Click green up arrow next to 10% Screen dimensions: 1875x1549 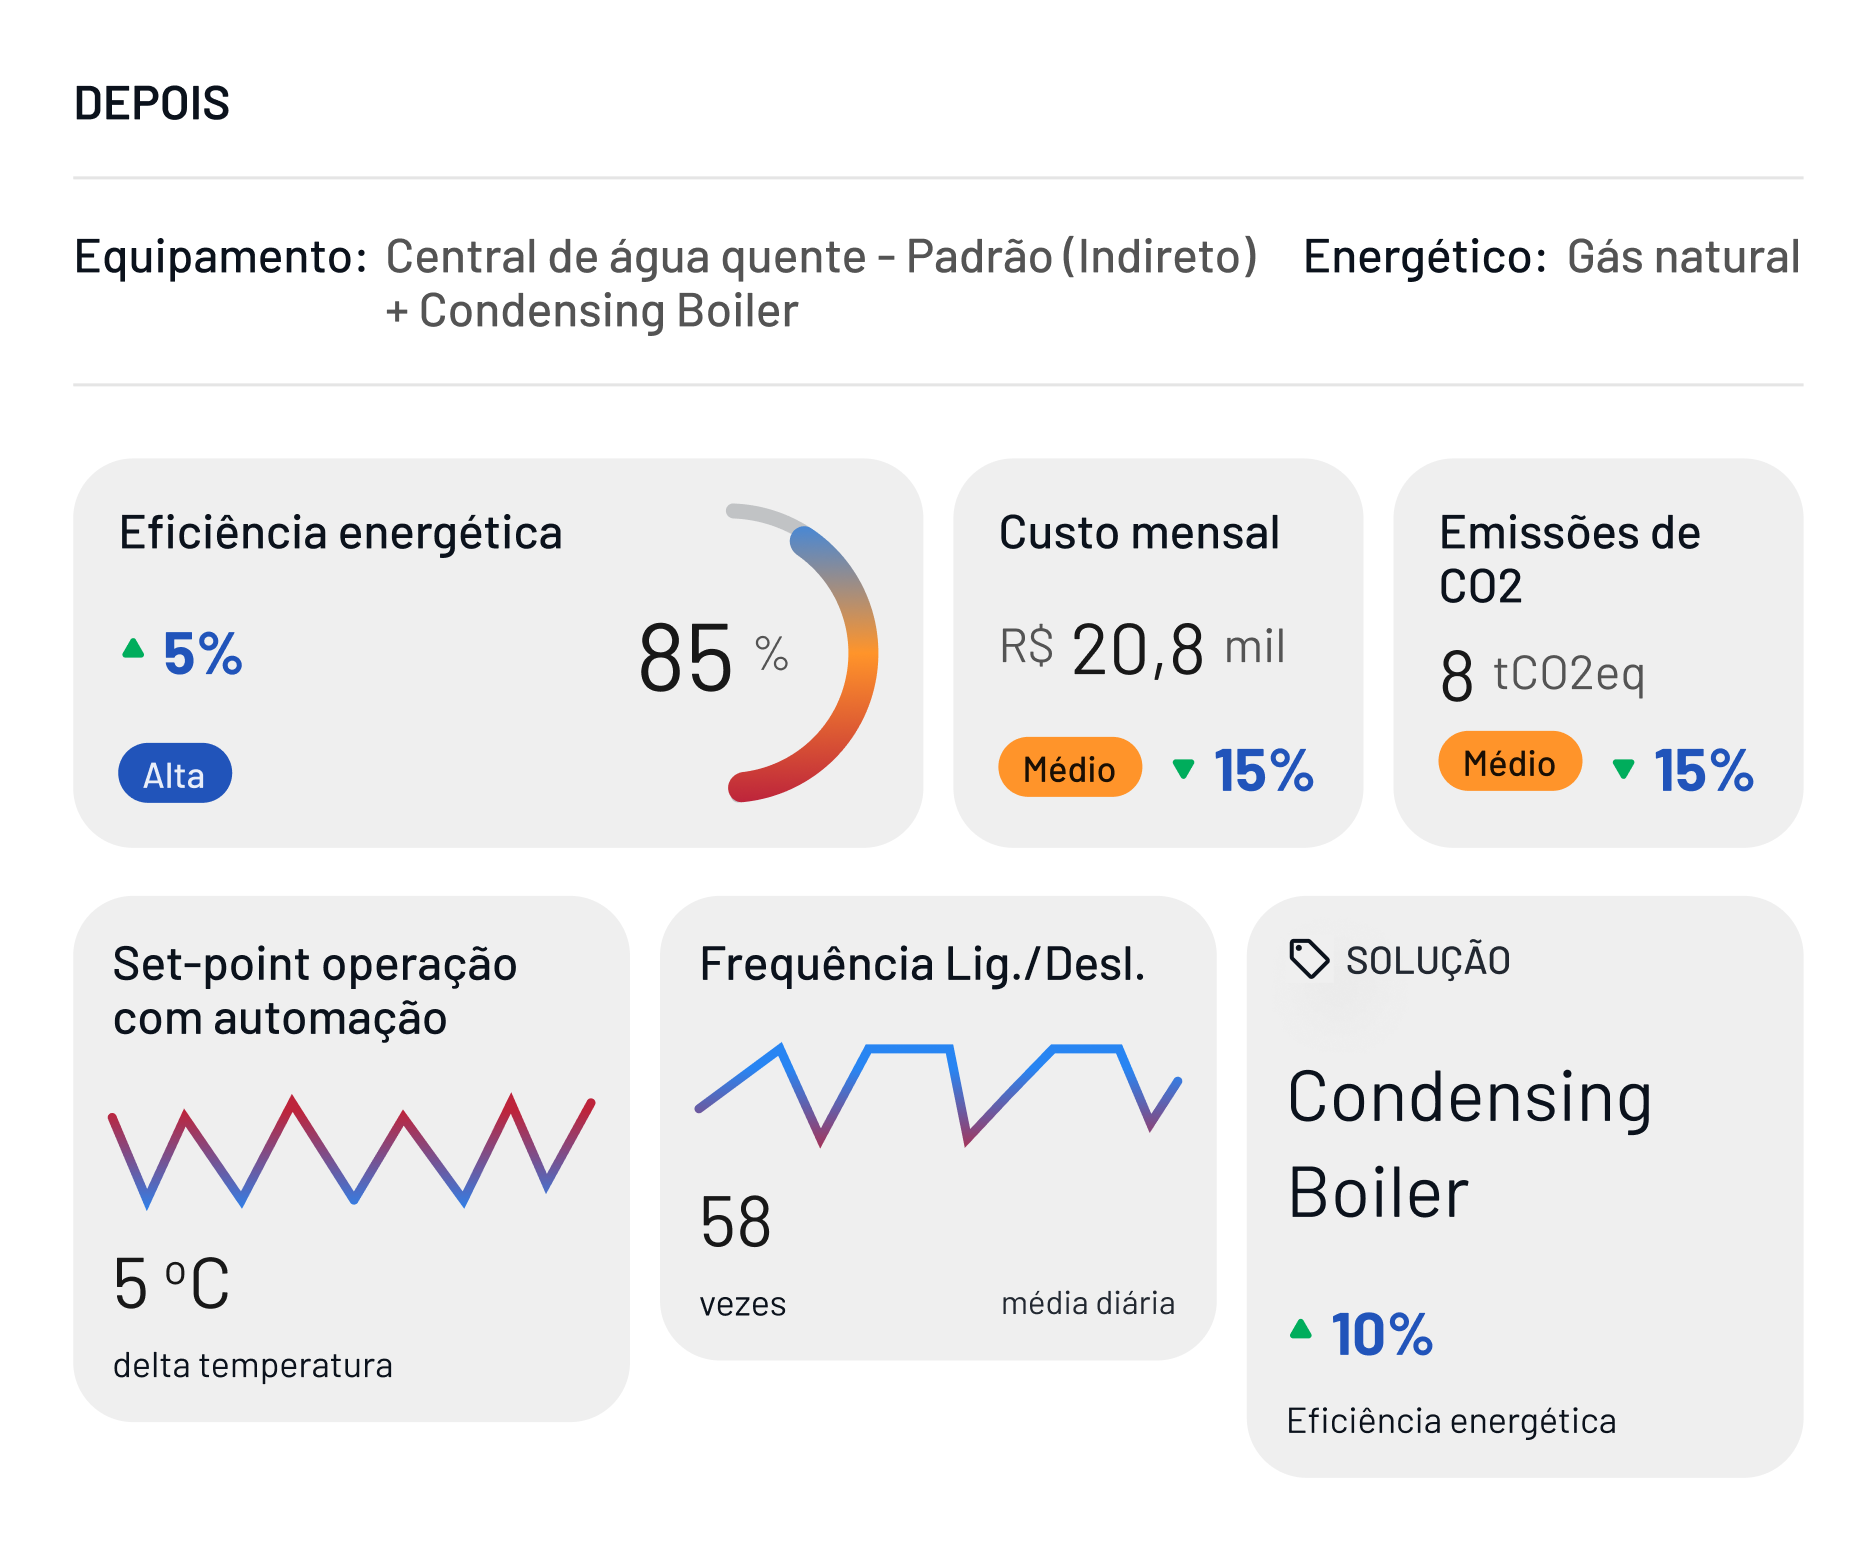pyautogui.click(x=1300, y=1329)
